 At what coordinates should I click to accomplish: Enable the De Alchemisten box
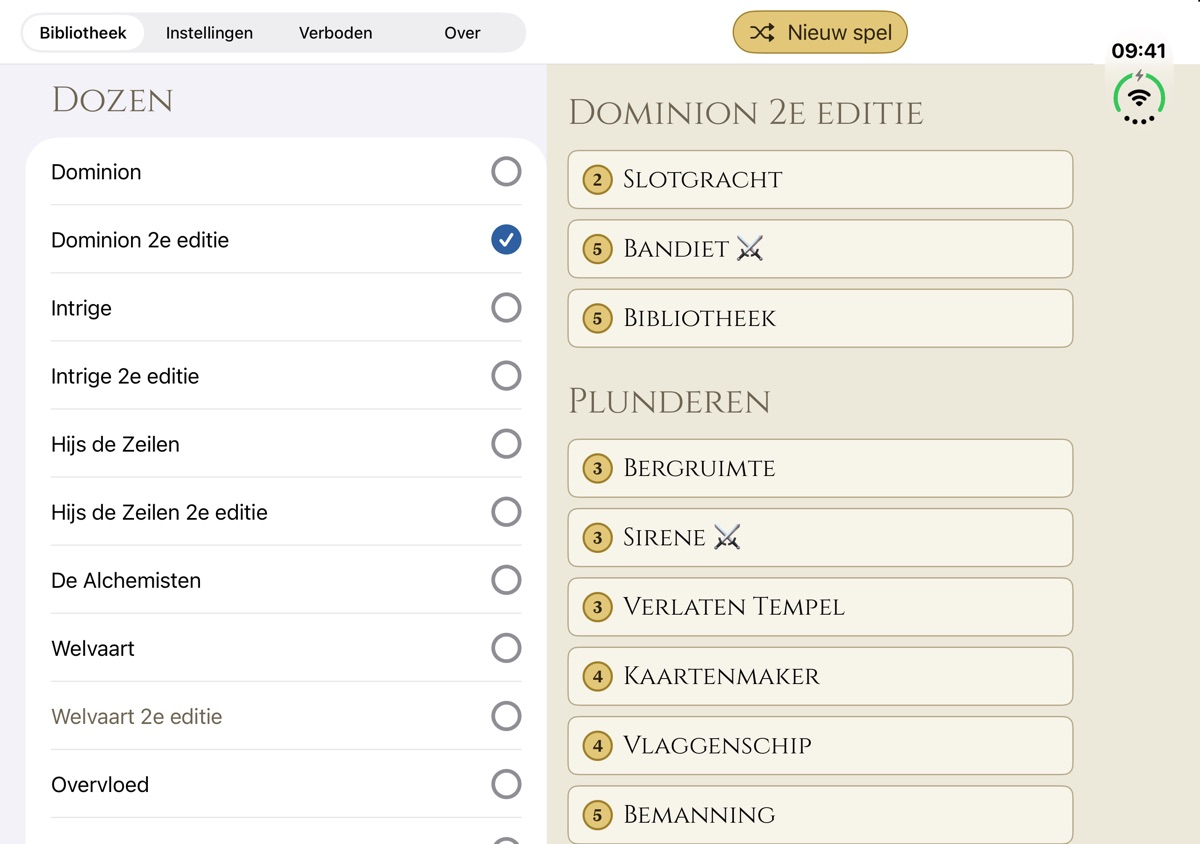point(506,580)
